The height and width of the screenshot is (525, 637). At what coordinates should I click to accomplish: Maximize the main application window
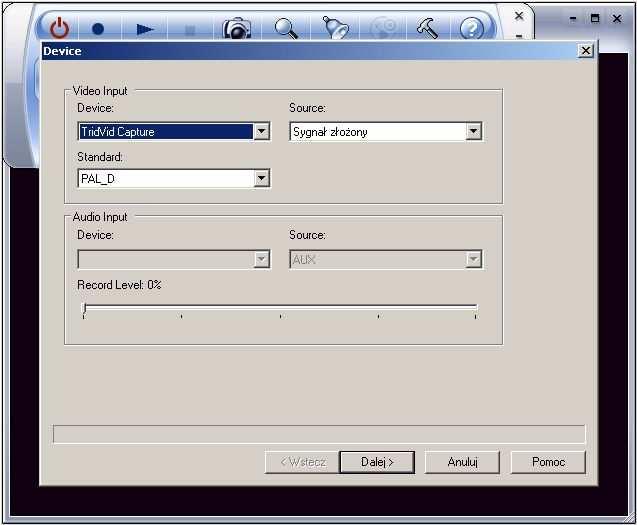coord(595,18)
